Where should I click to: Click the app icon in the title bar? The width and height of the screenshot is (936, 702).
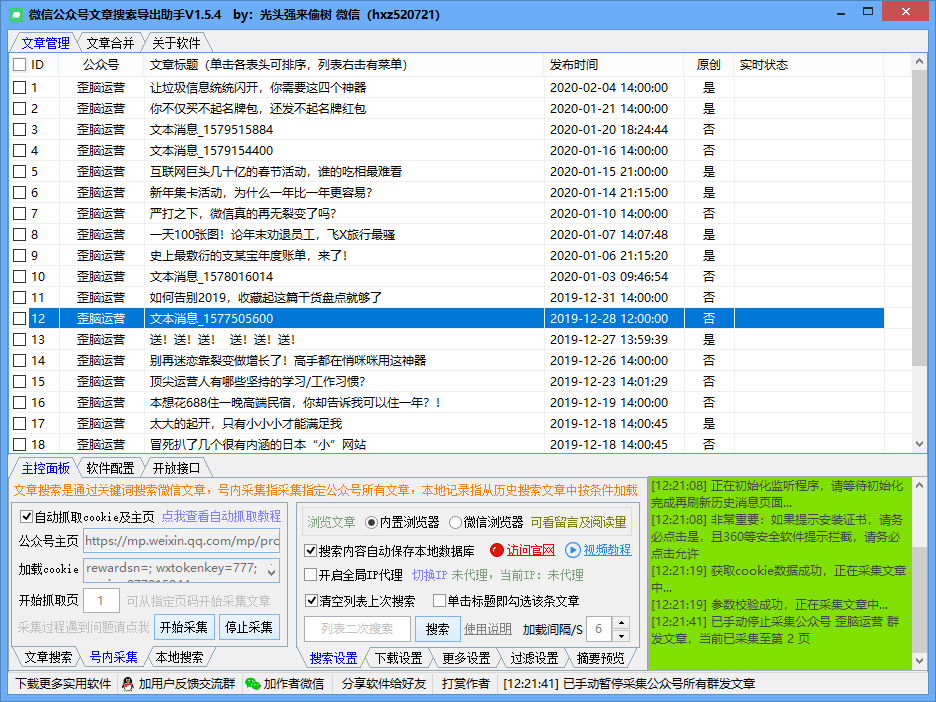(16, 14)
